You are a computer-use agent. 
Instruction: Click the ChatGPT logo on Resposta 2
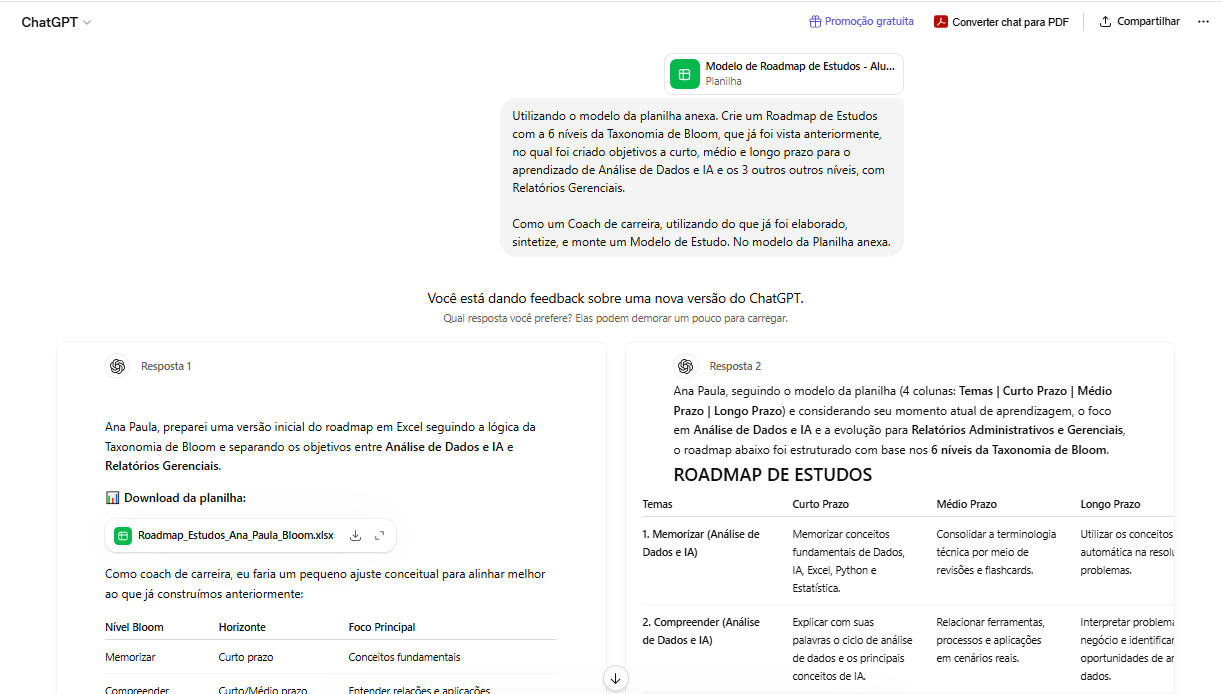click(x=685, y=366)
